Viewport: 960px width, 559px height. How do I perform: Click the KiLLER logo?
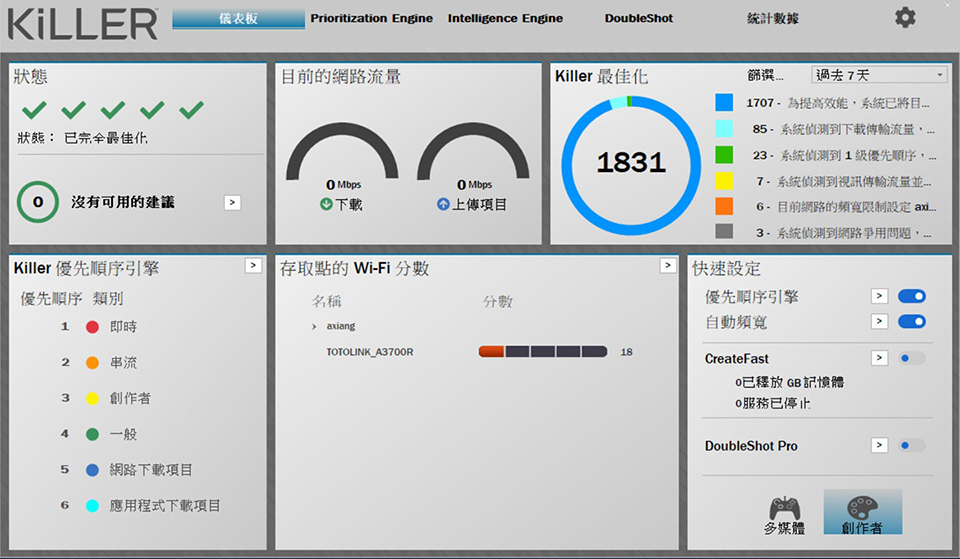point(83,24)
